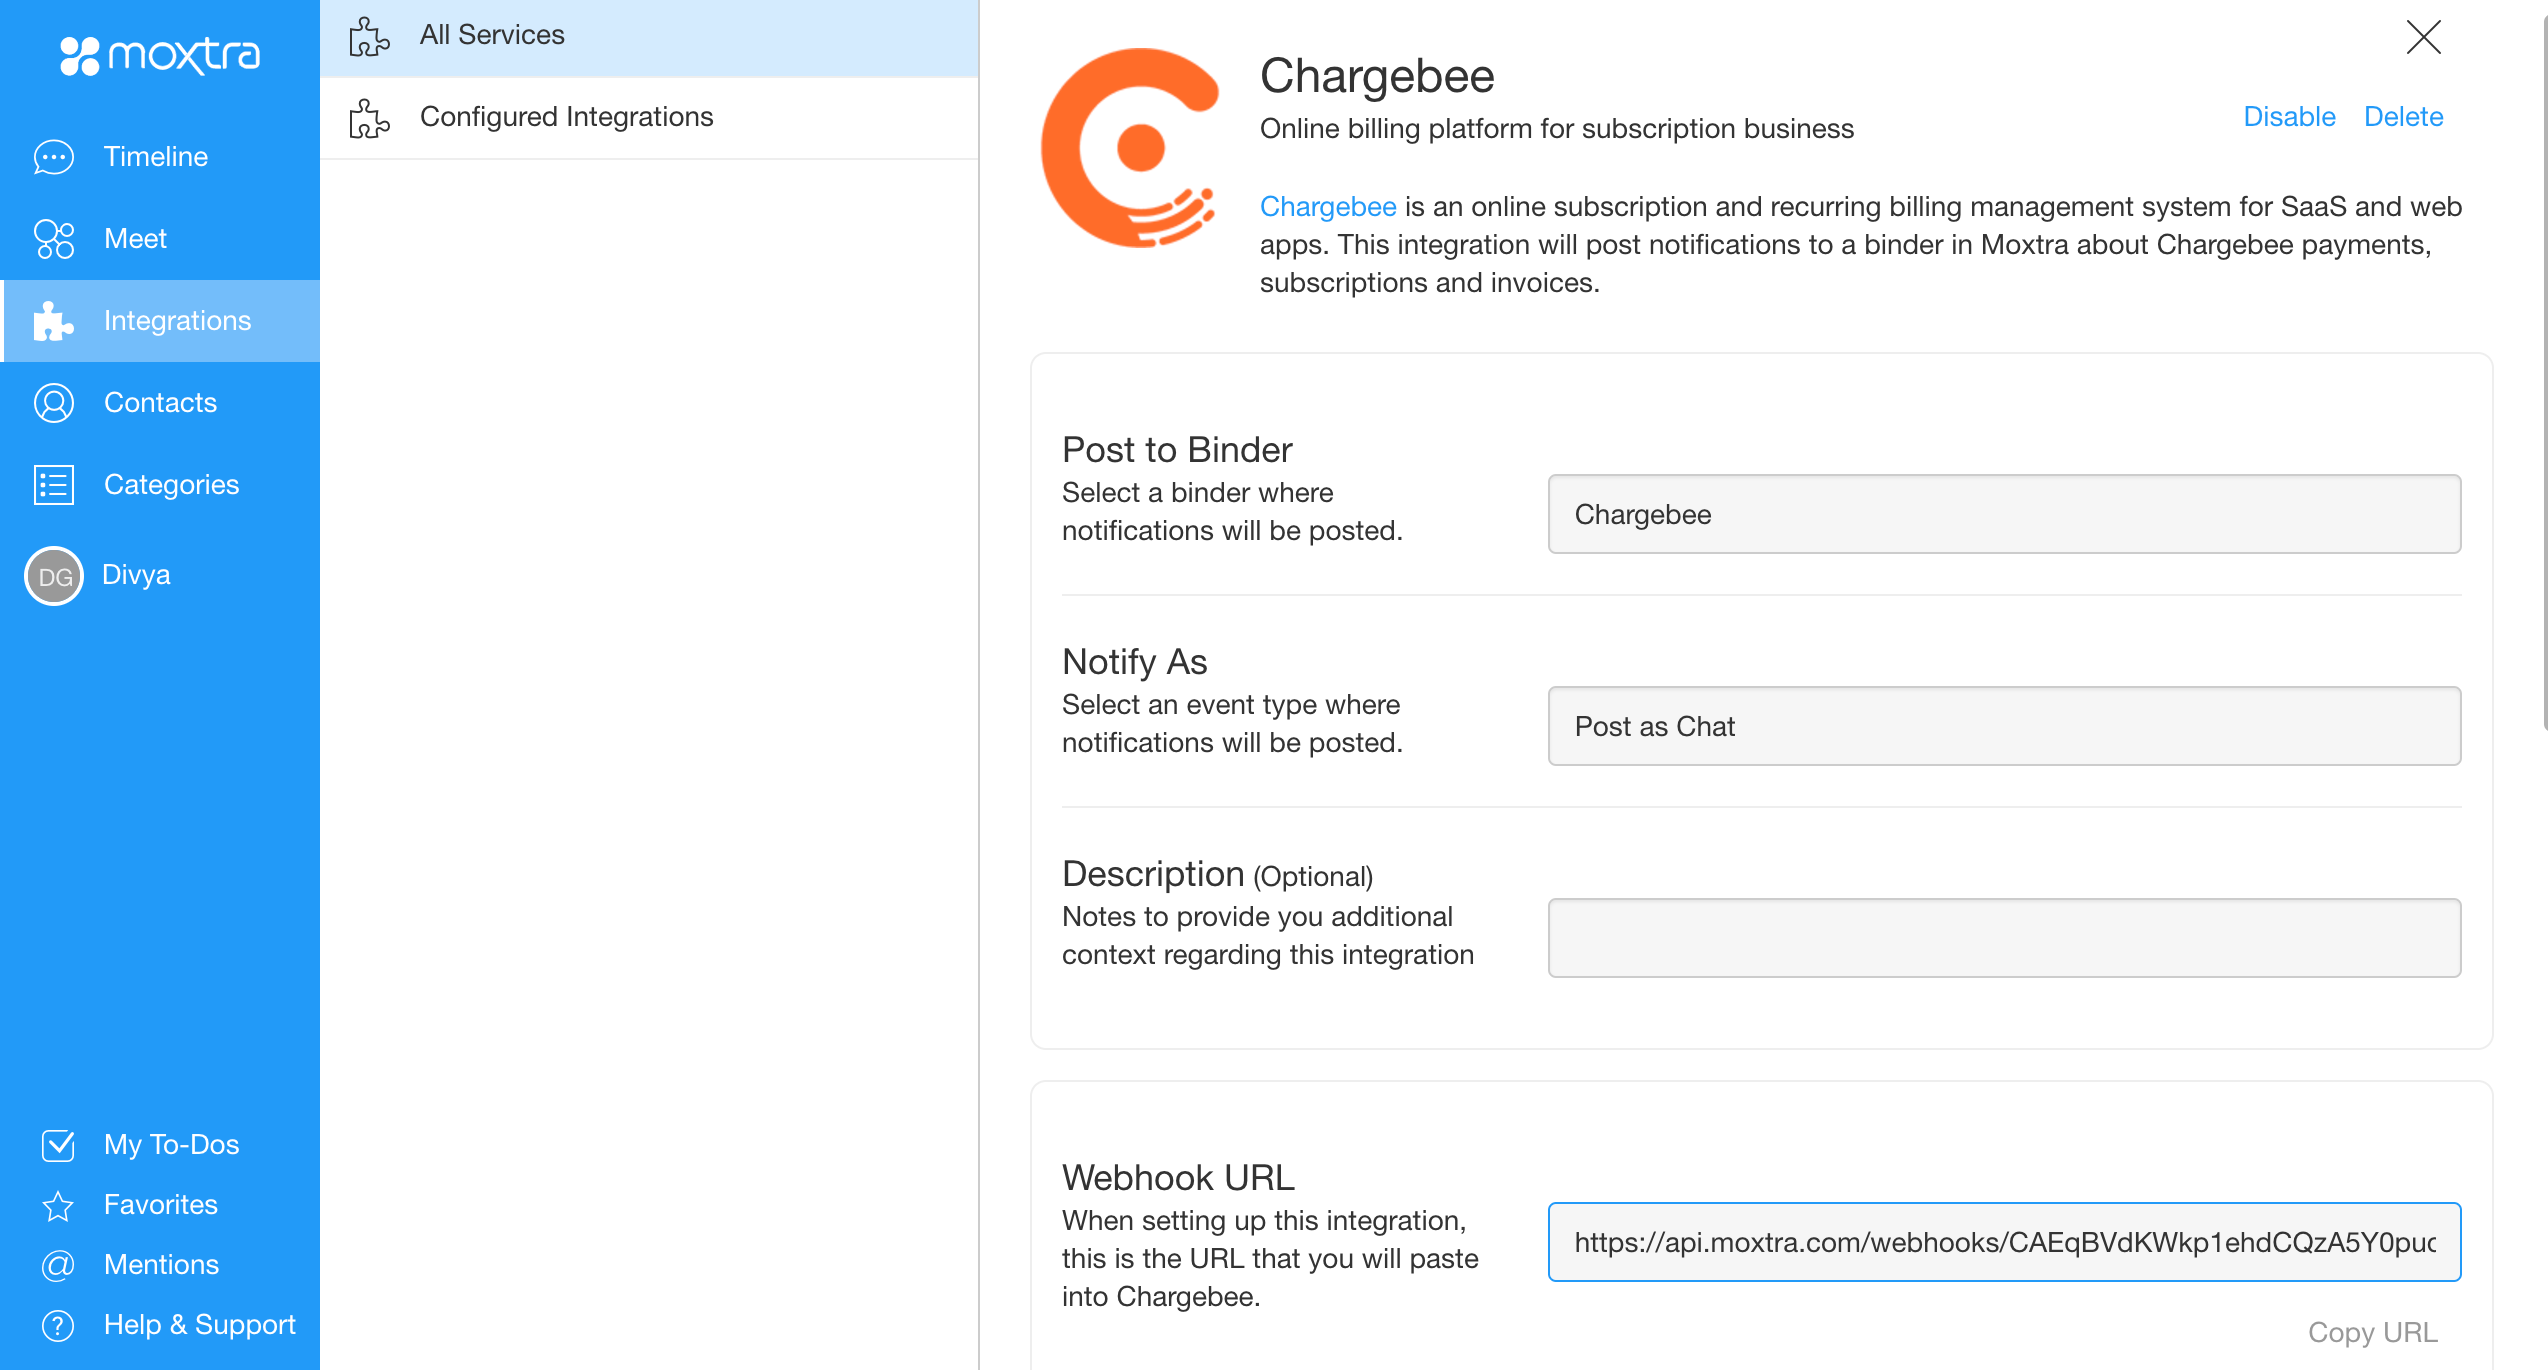
Task: Open the Notify As dropdown
Action: (x=2004, y=726)
